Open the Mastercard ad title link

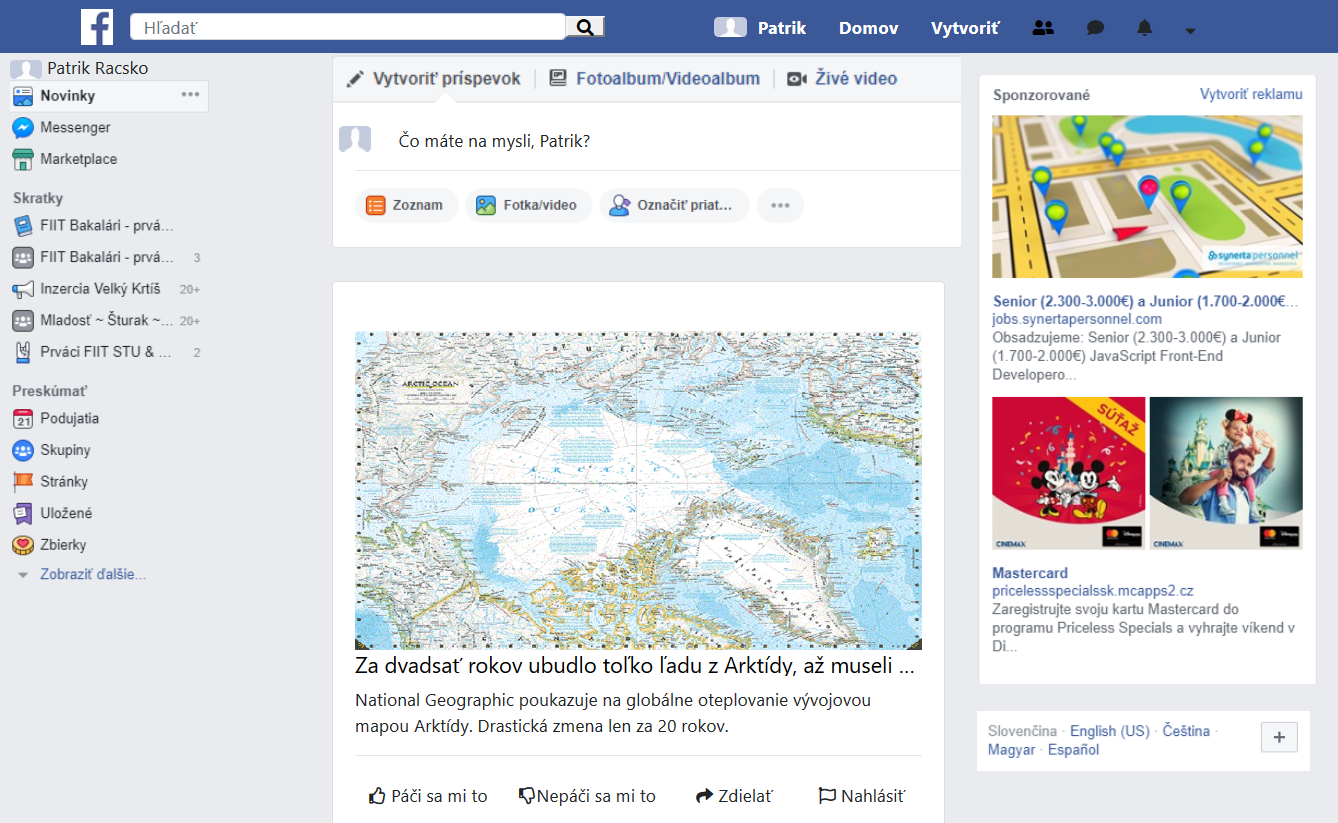[x=1030, y=573]
